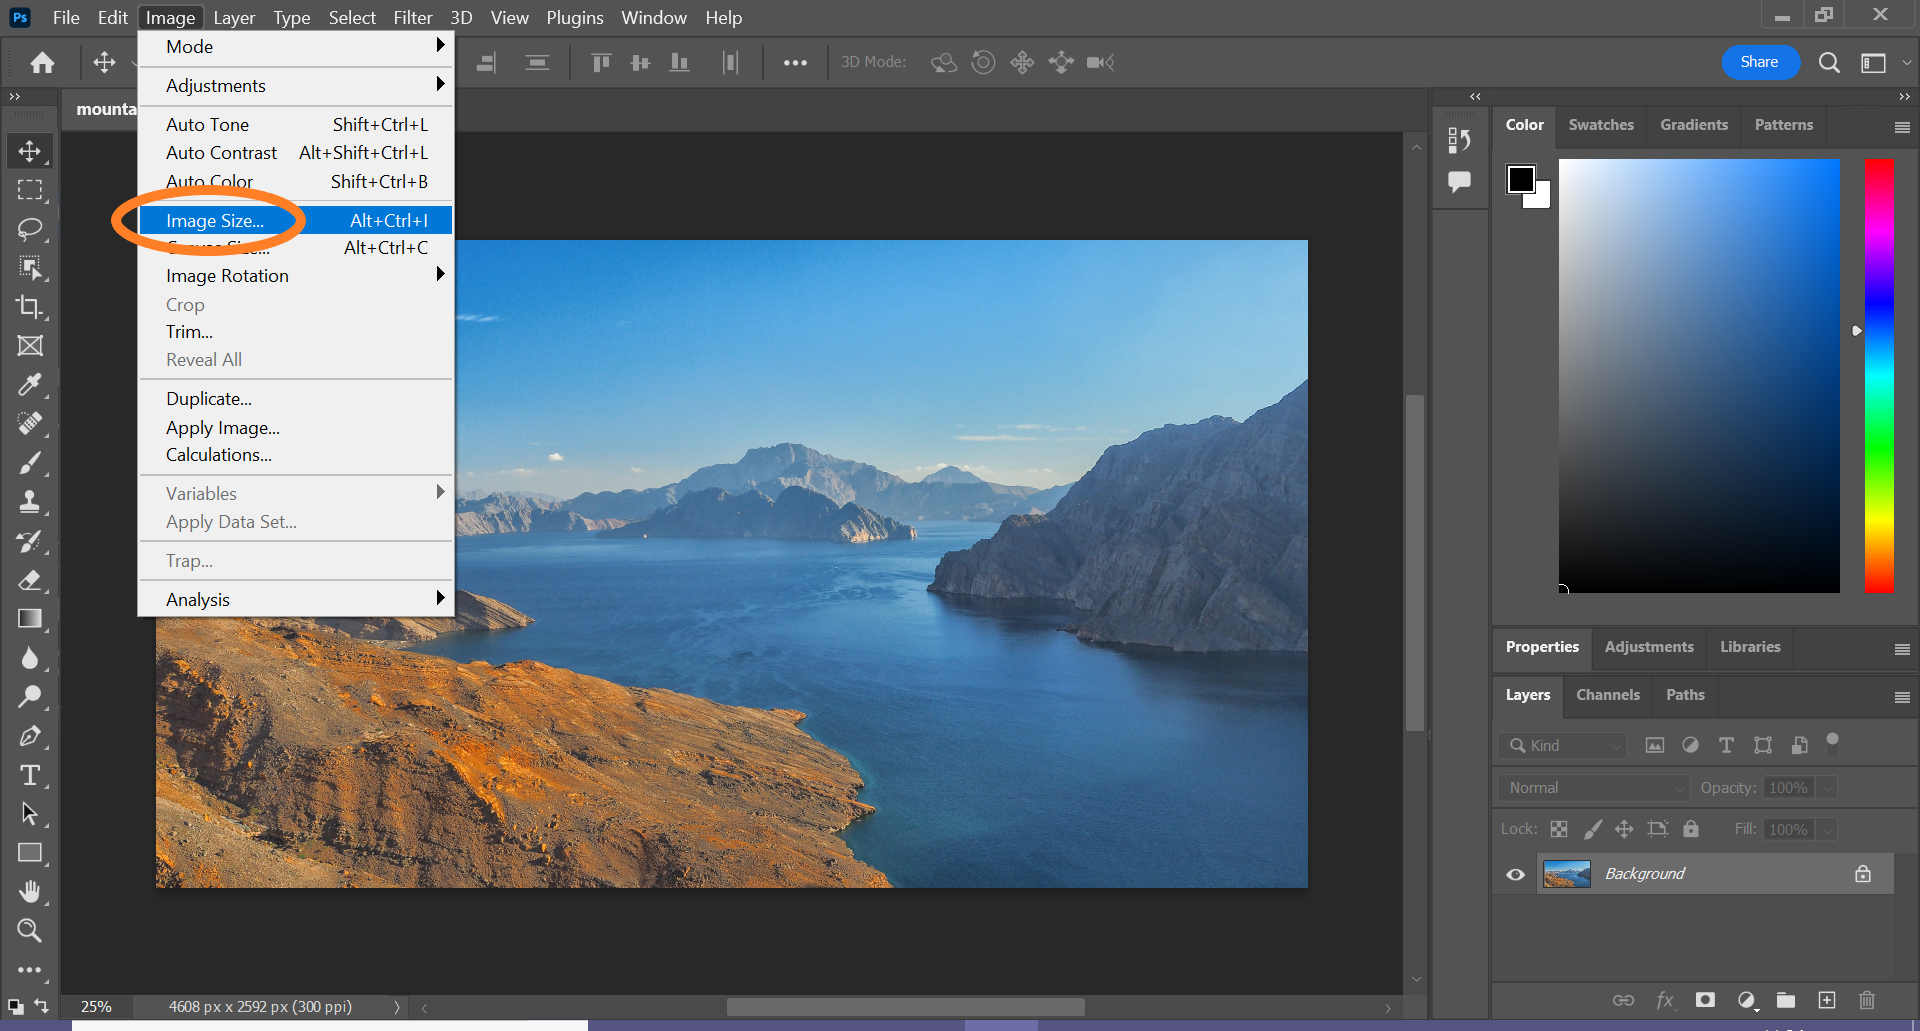Select the Crop tool

tap(30, 307)
